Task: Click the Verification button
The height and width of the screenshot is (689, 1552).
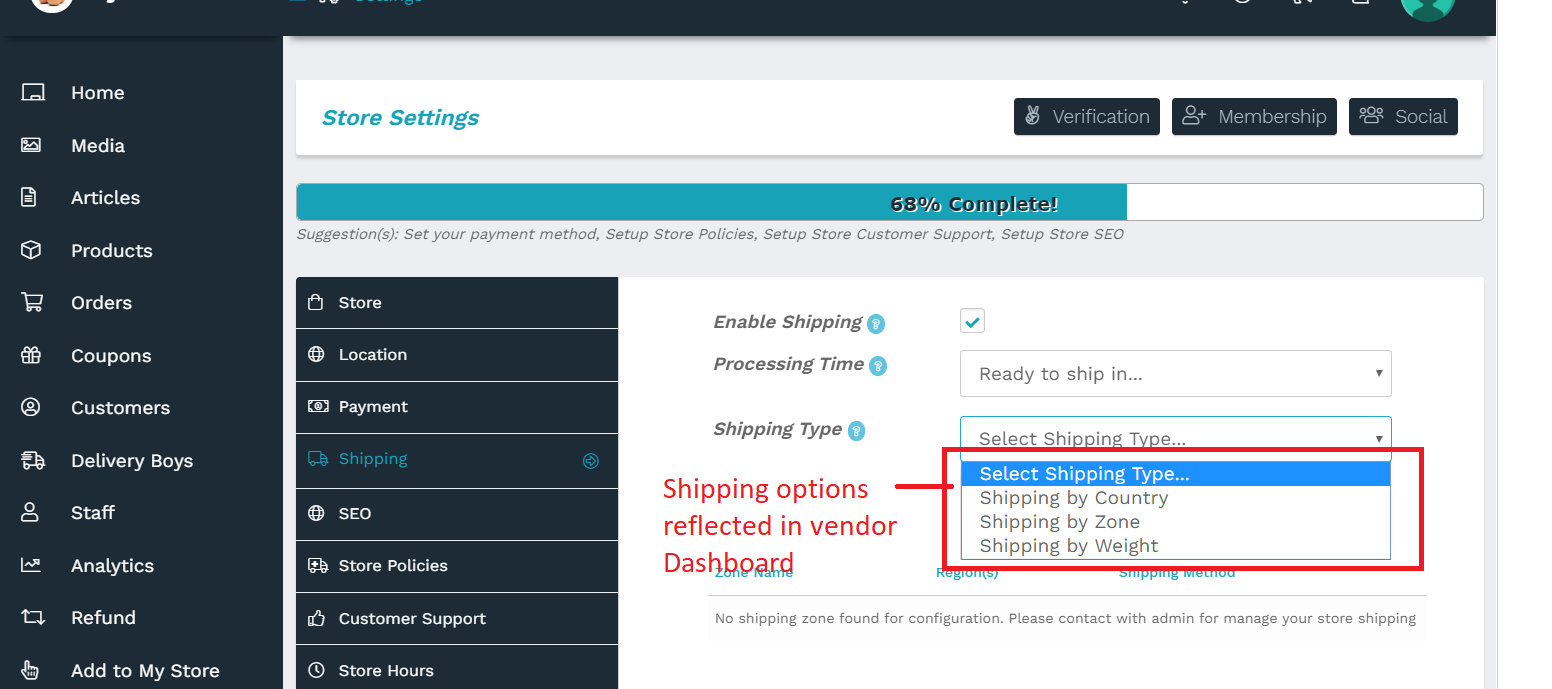Action: coord(1087,116)
